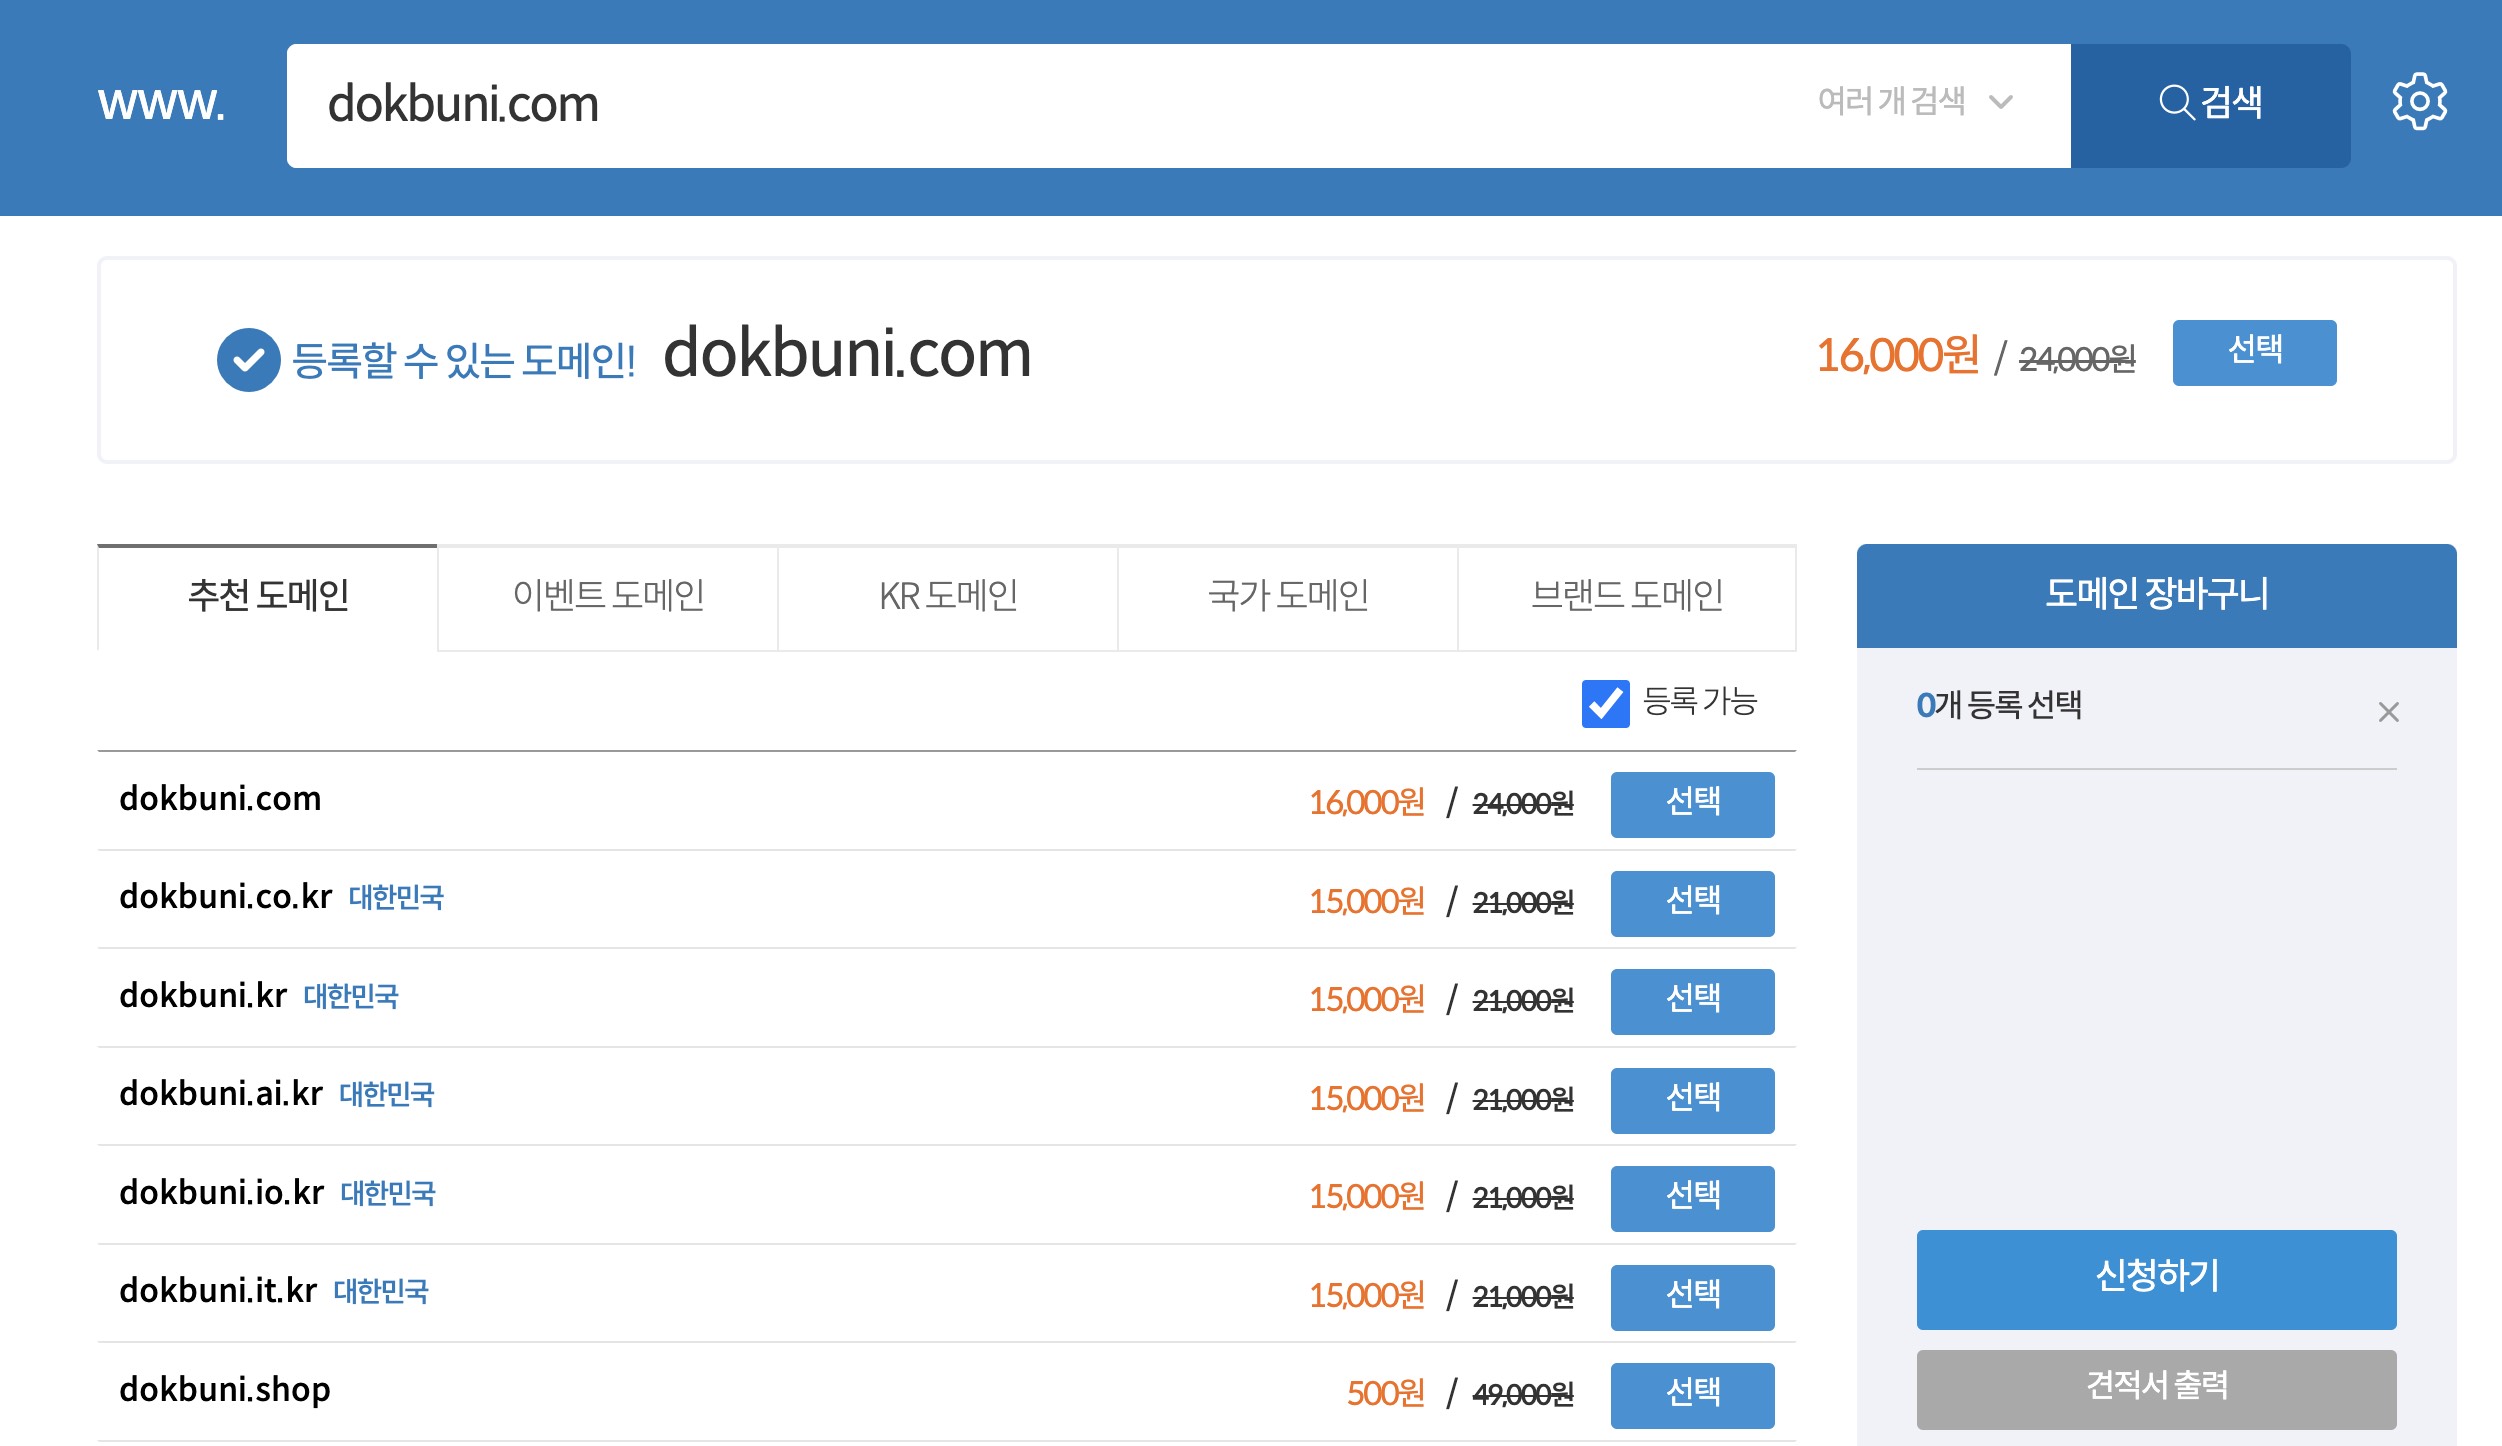This screenshot has height=1446, width=2502.
Task: Click 선택 for dokbuni.ai.kr
Action: [1692, 1099]
